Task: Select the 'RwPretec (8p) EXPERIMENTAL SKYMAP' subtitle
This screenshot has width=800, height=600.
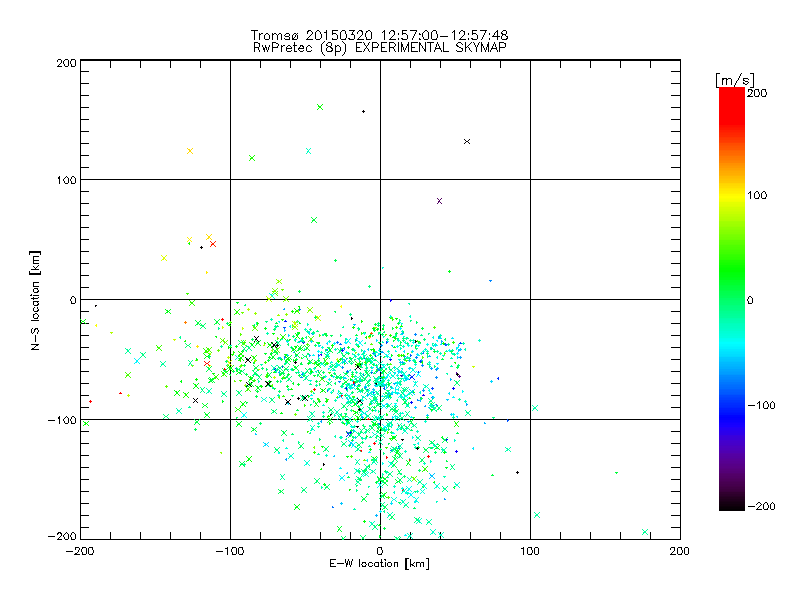Action: pyautogui.click(x=380, y=47)
